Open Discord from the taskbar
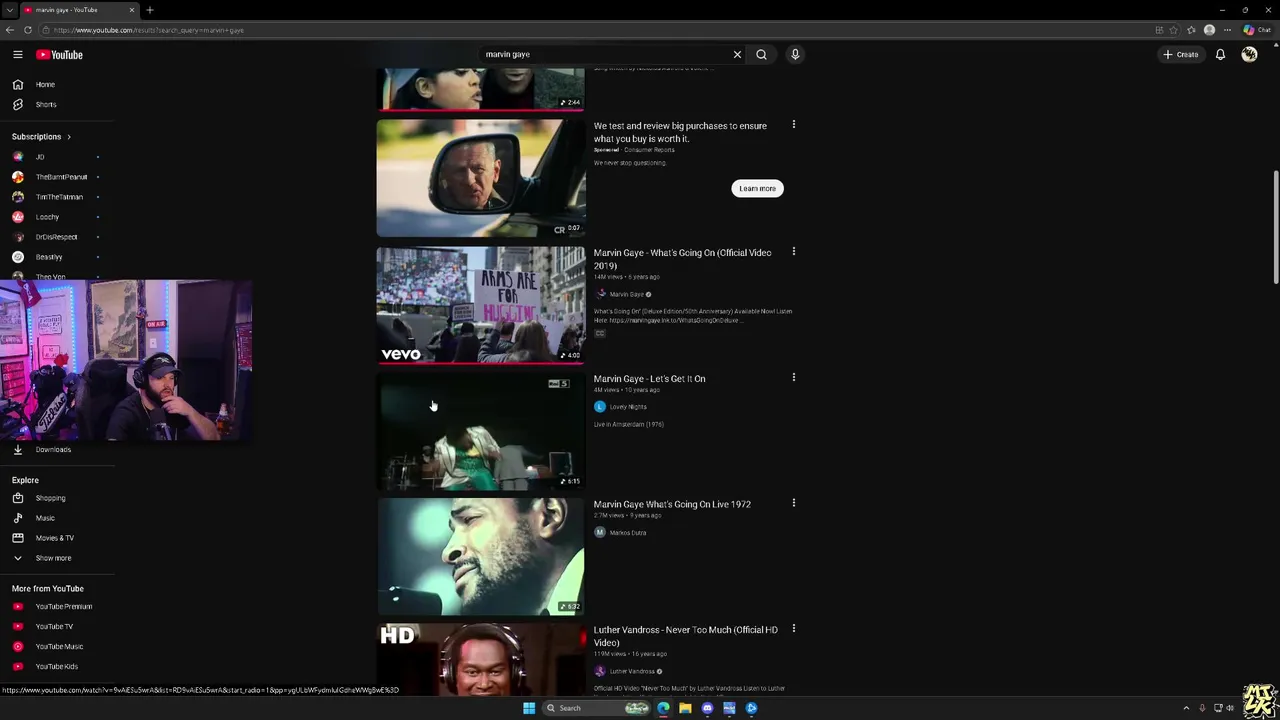 click(707, 708)
